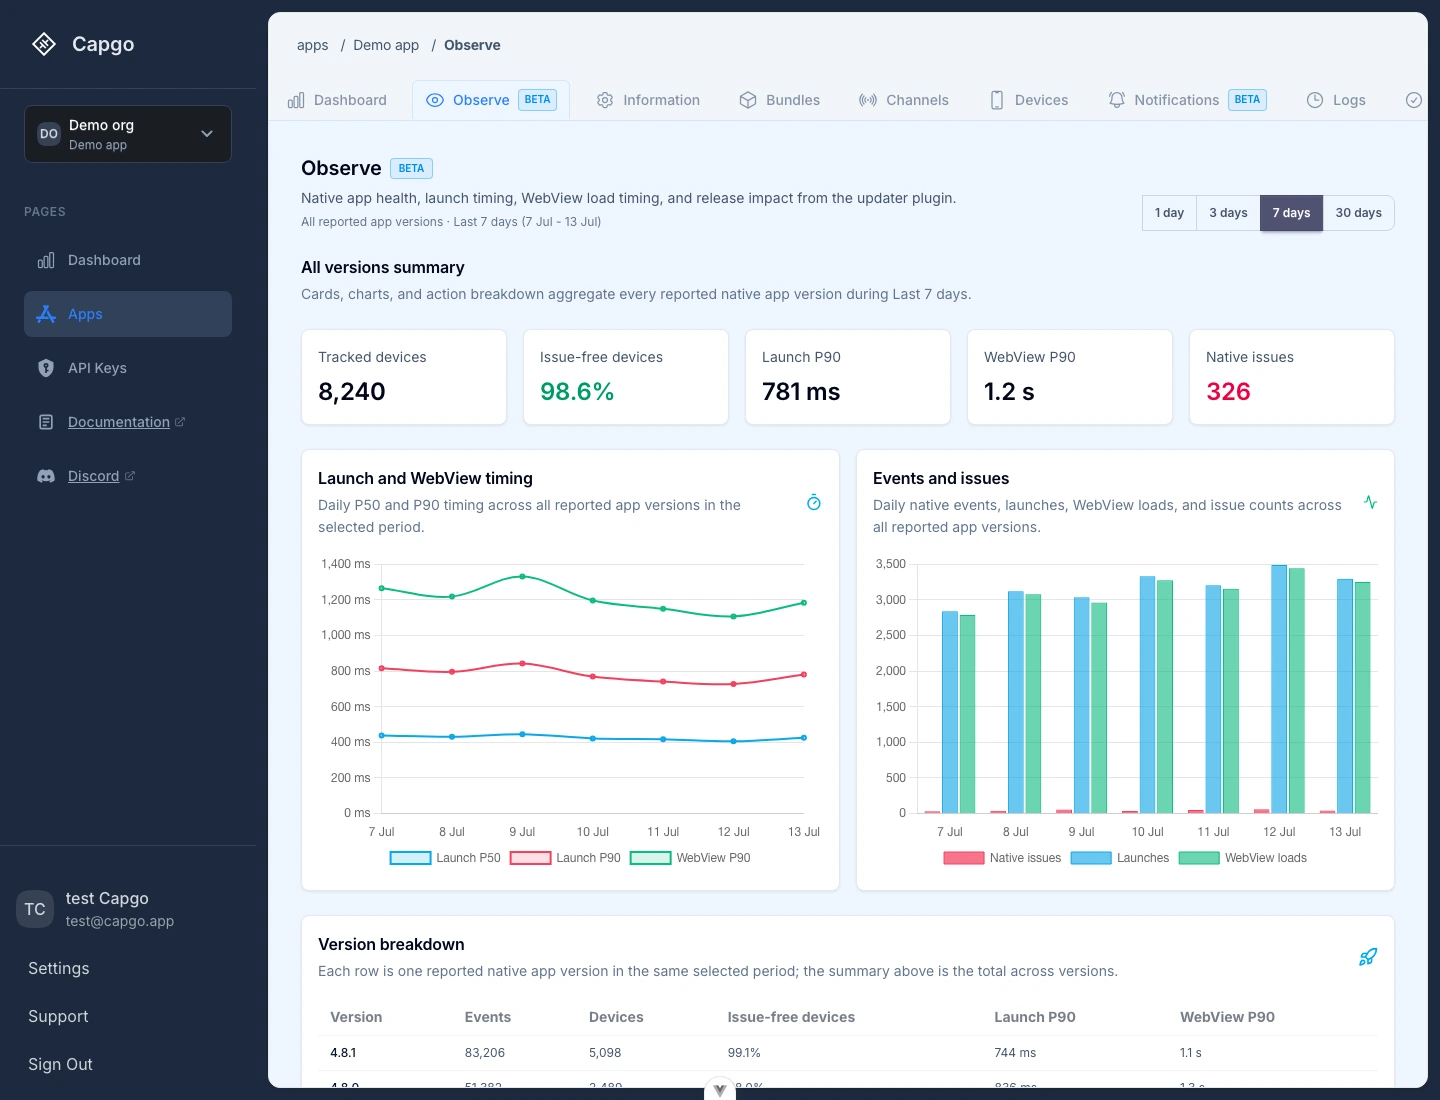Click the Tracked devices card
1440x1100 pixels.
(404, 377)
